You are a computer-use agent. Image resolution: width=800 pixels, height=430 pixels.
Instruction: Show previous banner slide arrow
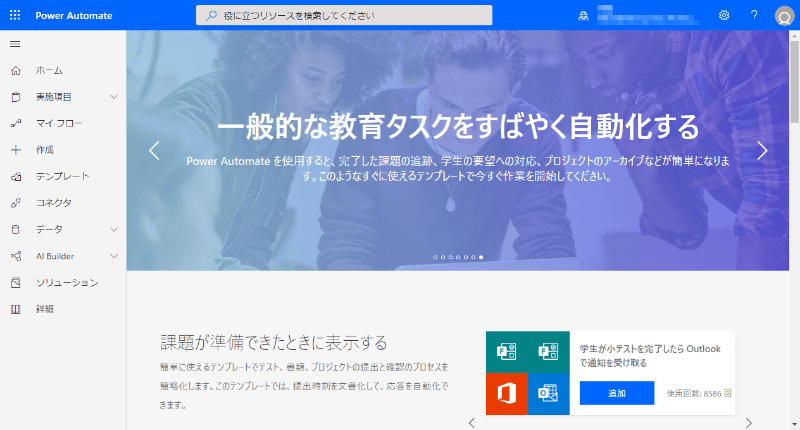tap(154, 150)
